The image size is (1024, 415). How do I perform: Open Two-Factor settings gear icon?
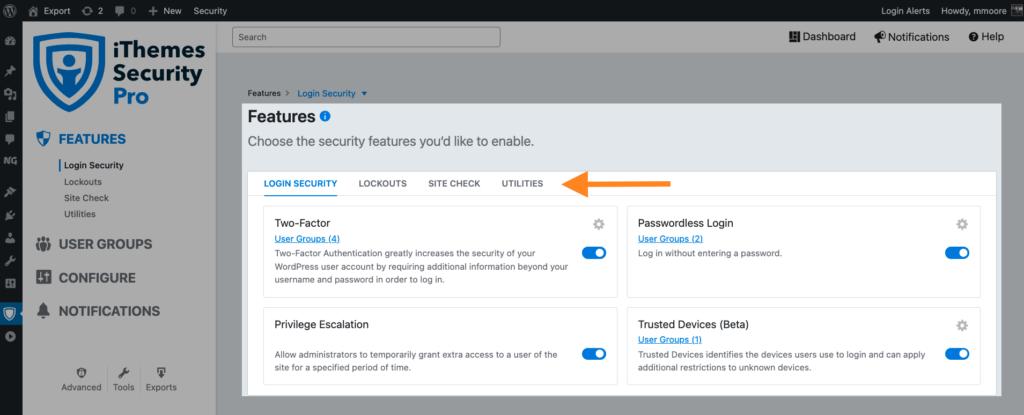(x=598, y=224)
